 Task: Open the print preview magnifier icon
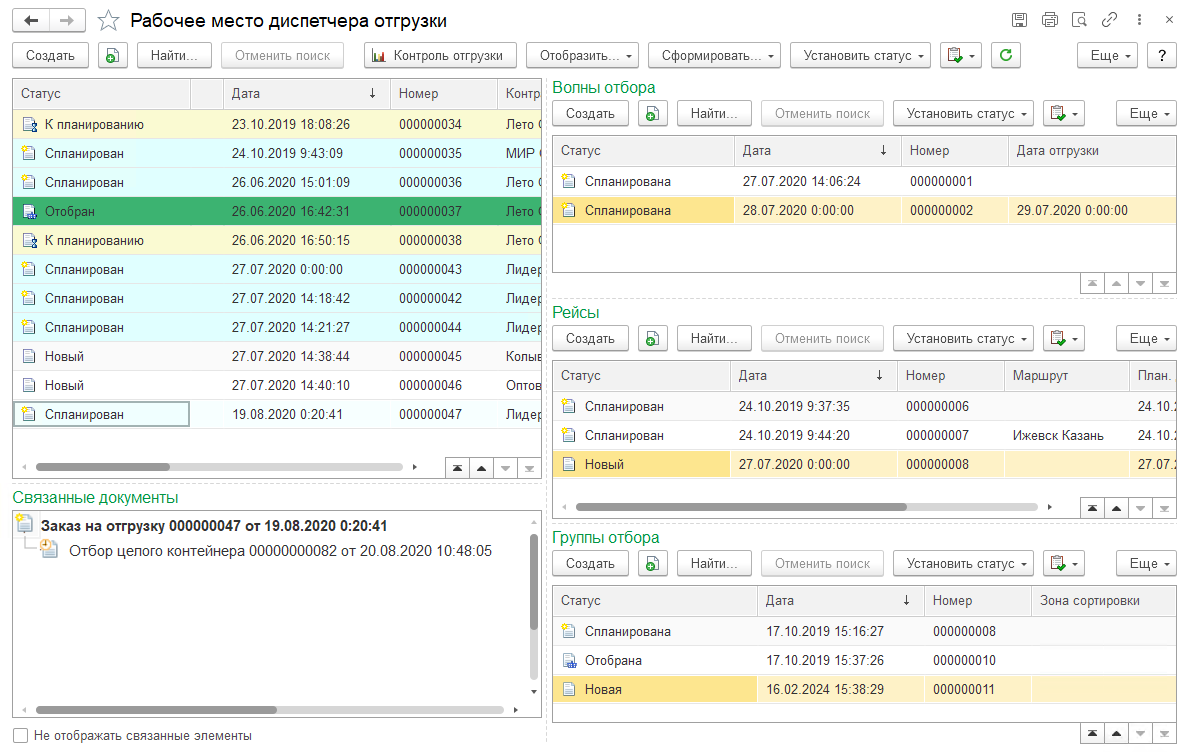click(x=1079, y=21)
